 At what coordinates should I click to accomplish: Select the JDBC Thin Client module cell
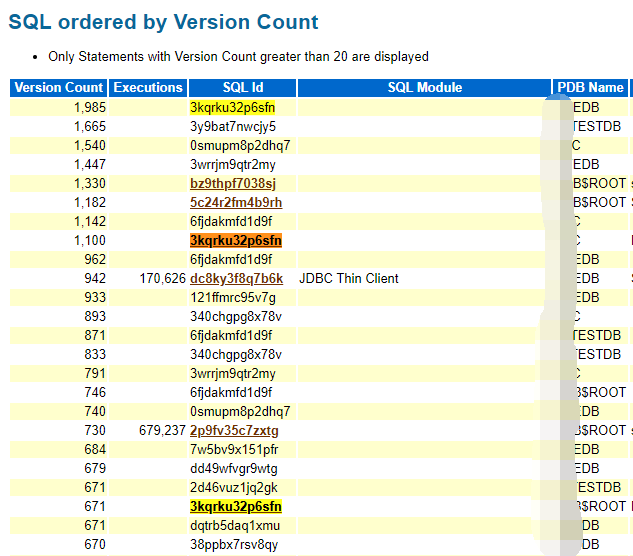tap(349, 279)
